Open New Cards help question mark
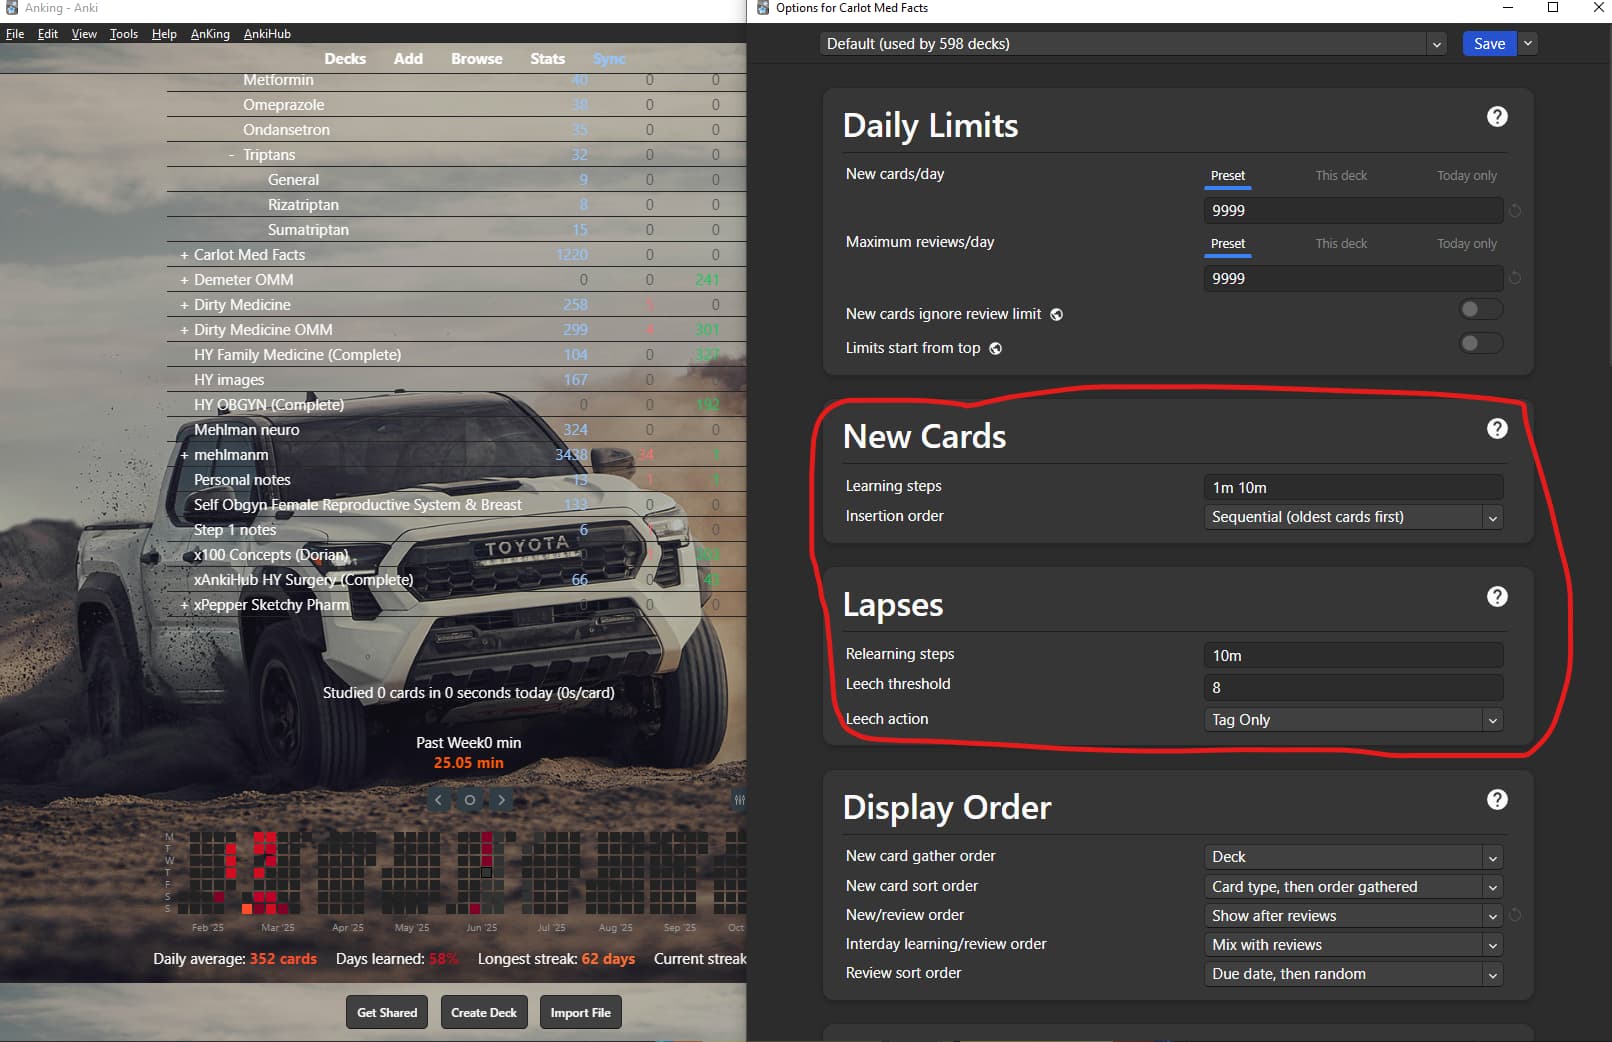Screen dimensions: 1612x1042 click(x=1497, y=429)
